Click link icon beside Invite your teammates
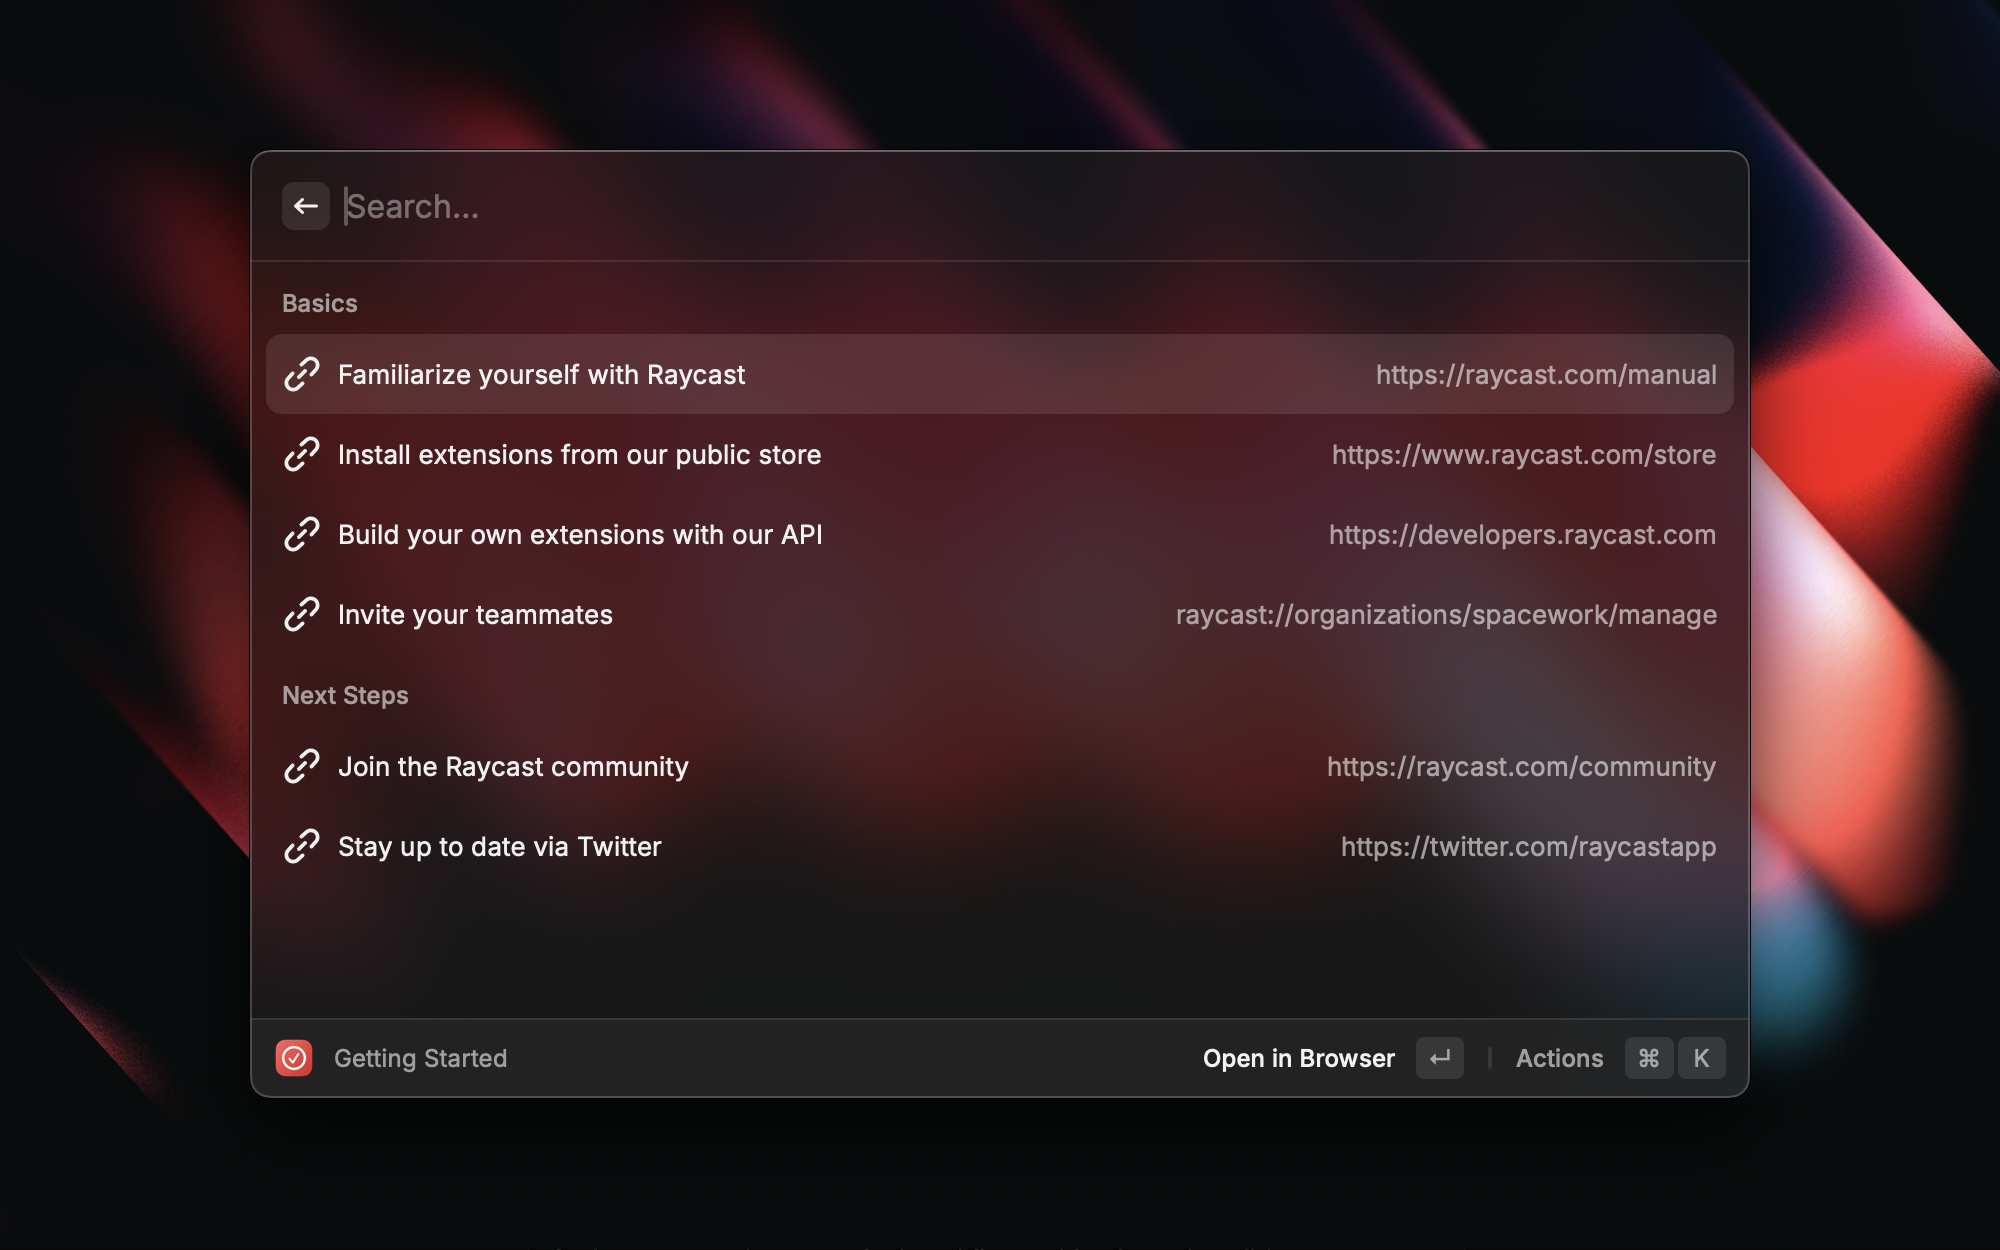The height and width of the screenshot is (1250, 2000). [x=301, y=614]
